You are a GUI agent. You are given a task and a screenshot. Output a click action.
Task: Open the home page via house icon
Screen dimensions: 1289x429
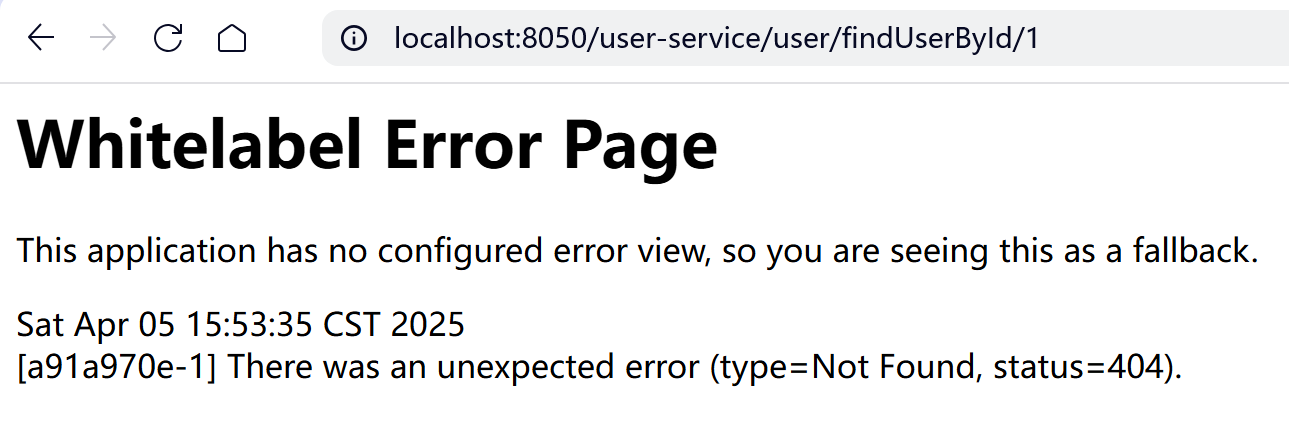pos(232,38)
